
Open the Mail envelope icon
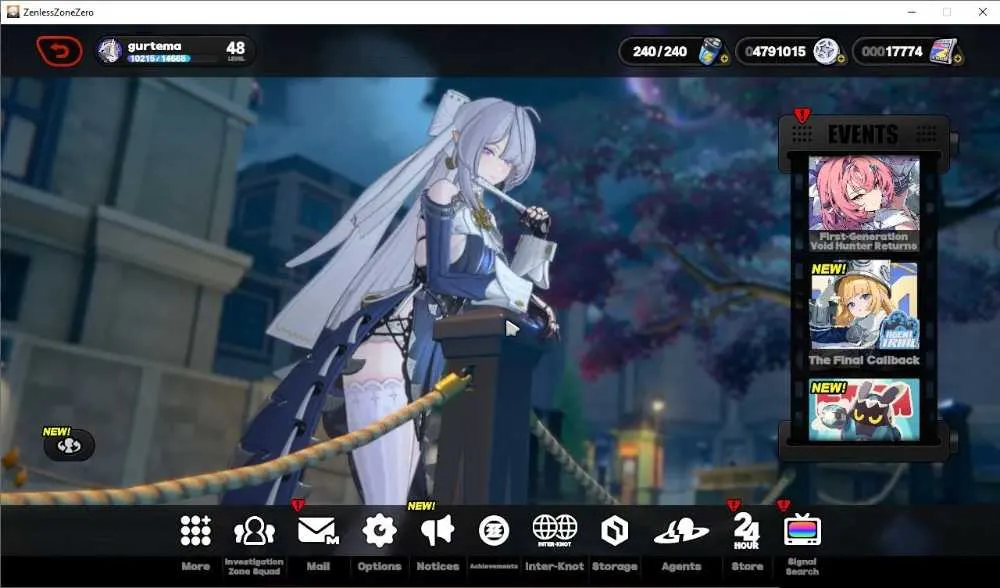pyautogui.click(x=318, y=531)
